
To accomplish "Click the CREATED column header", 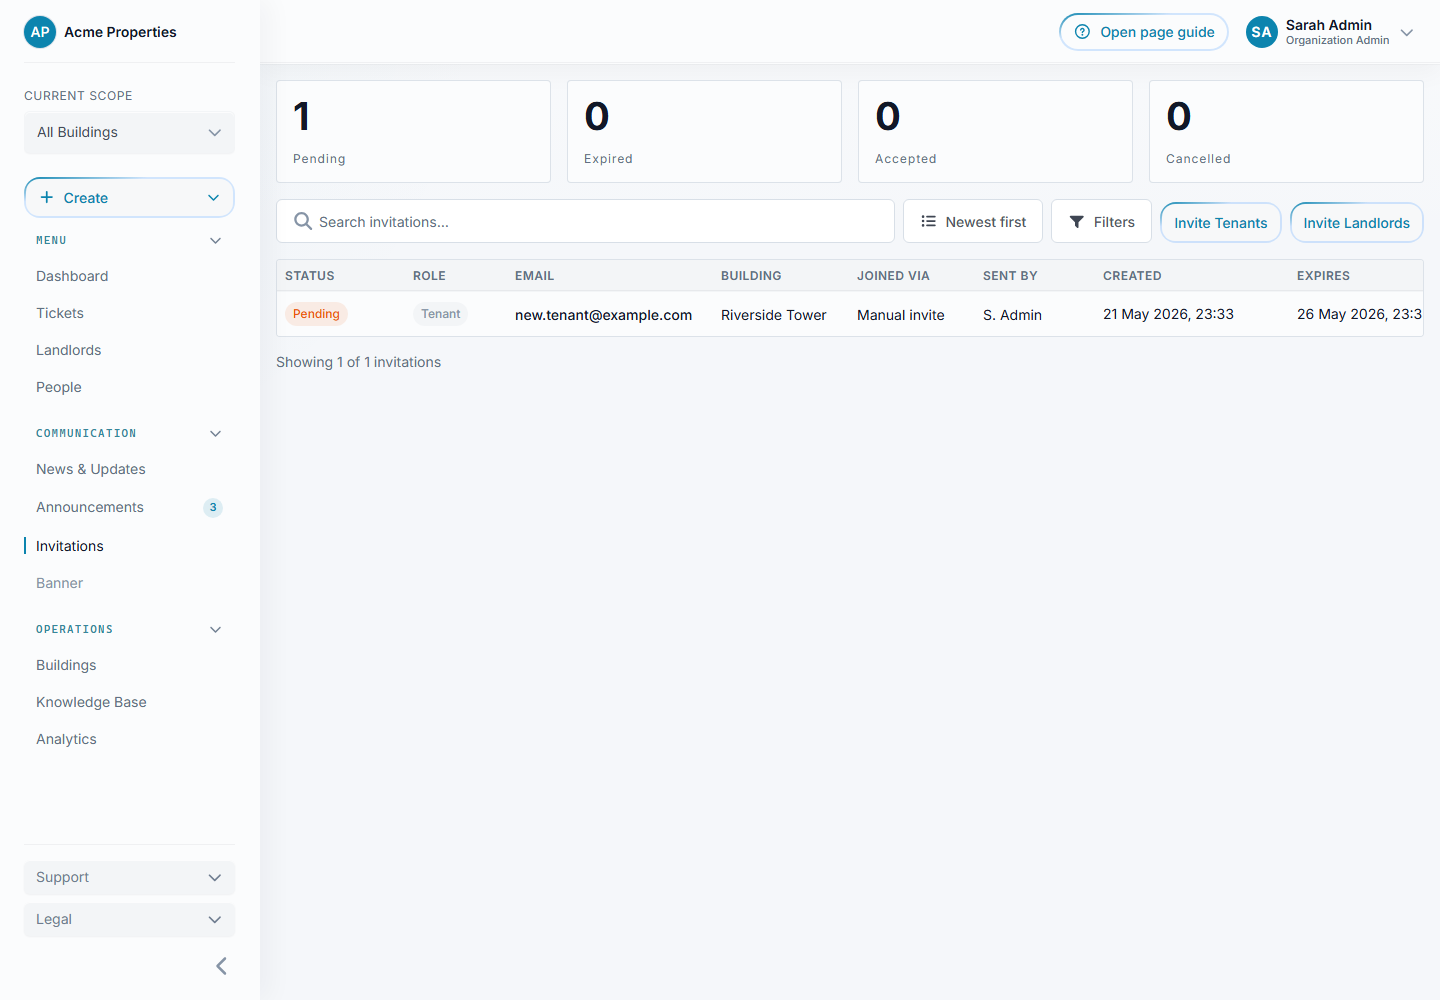I will click(1132, 276).
